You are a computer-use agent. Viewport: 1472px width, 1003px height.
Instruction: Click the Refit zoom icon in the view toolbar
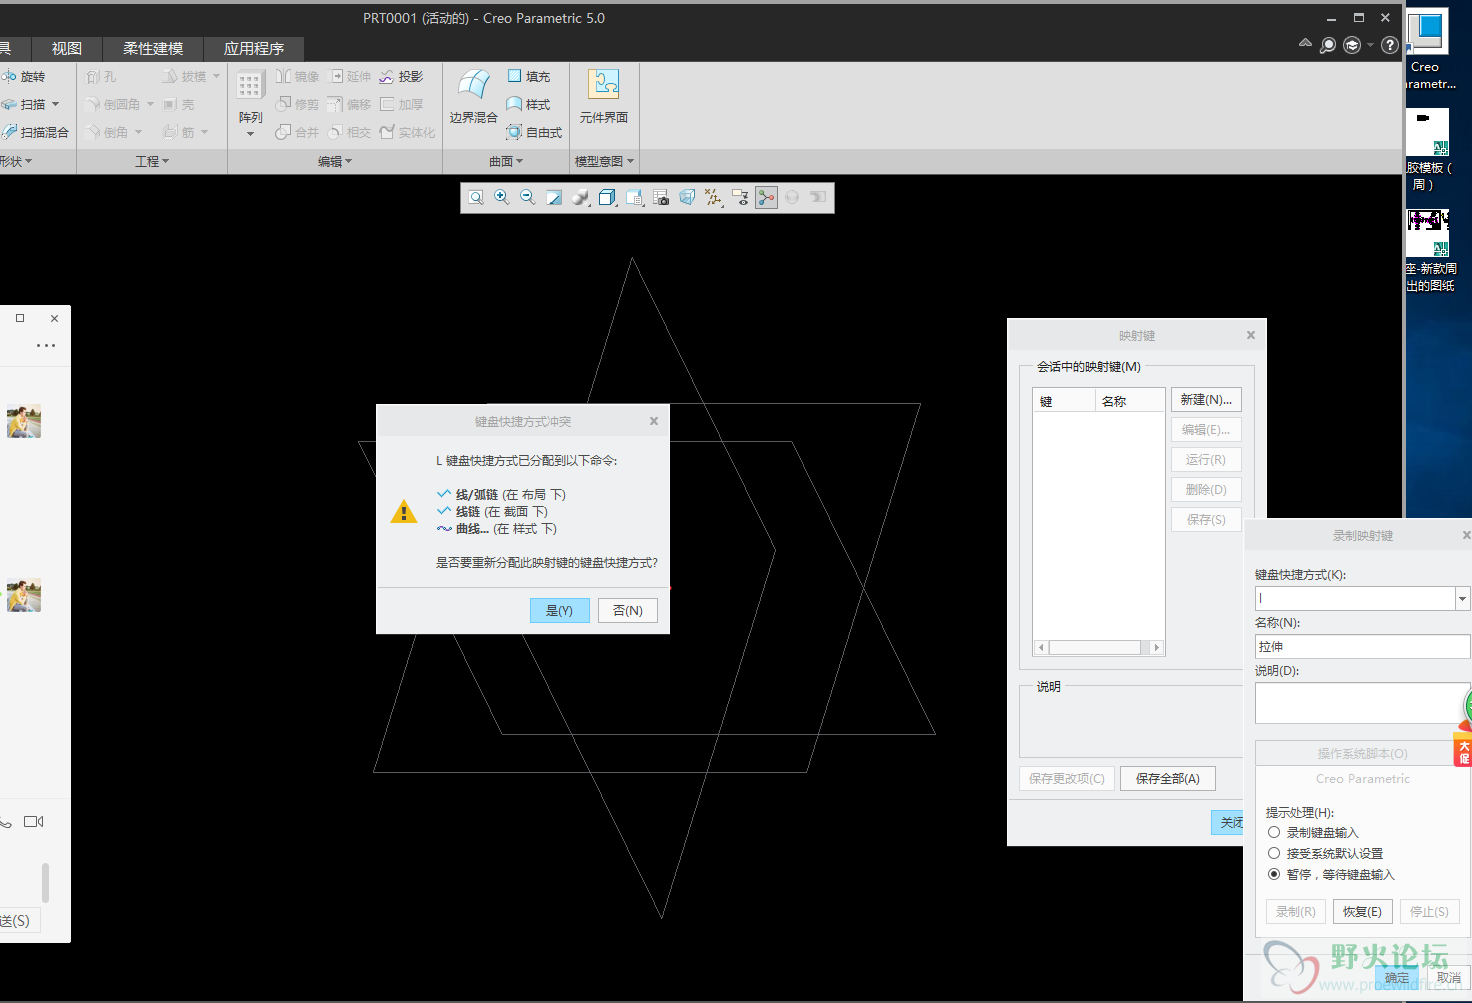pos(476,198)
